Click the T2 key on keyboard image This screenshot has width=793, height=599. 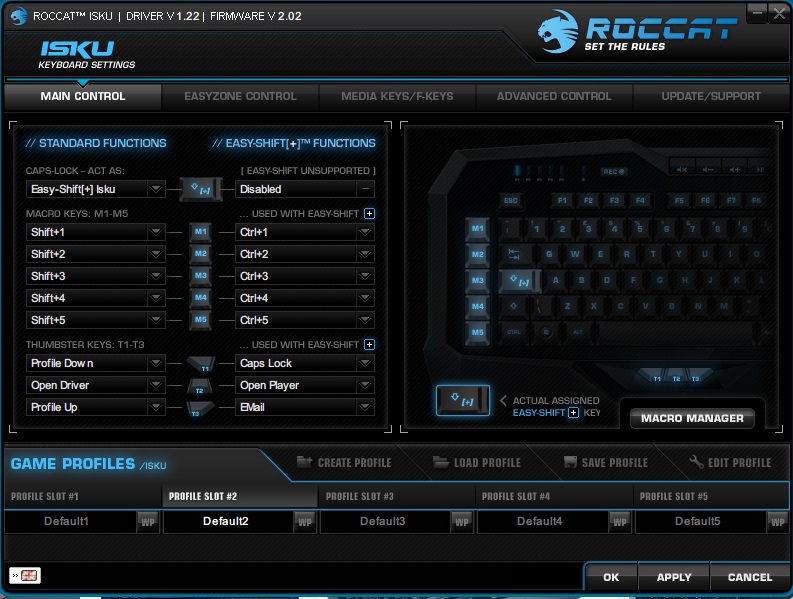[676, 377]
